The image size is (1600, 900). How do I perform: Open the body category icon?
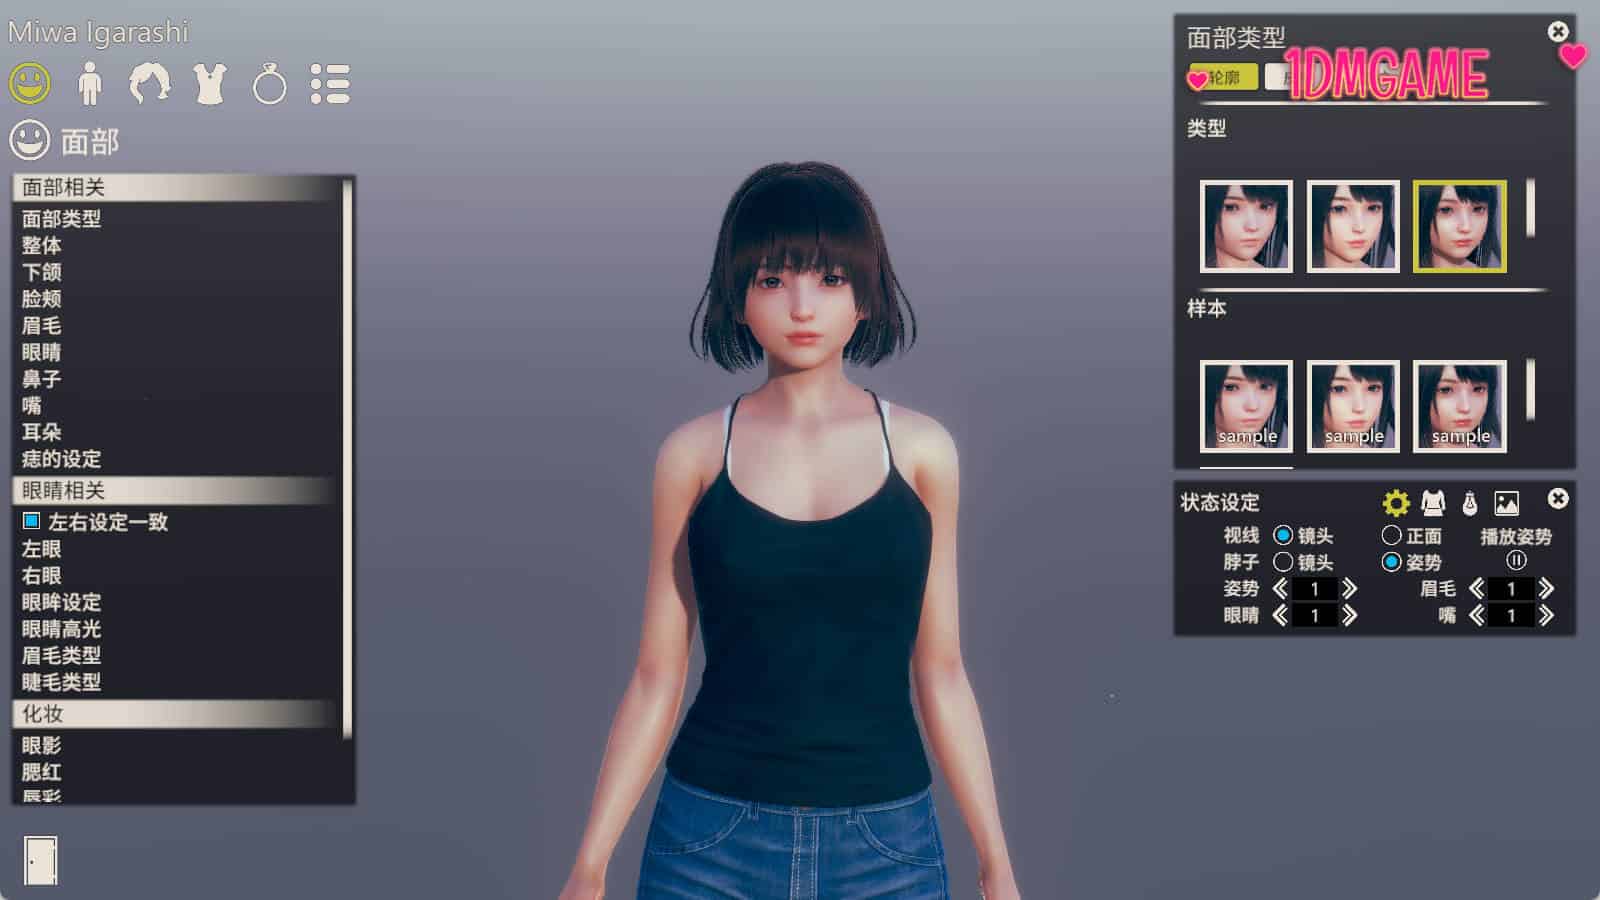coord(90,84)
